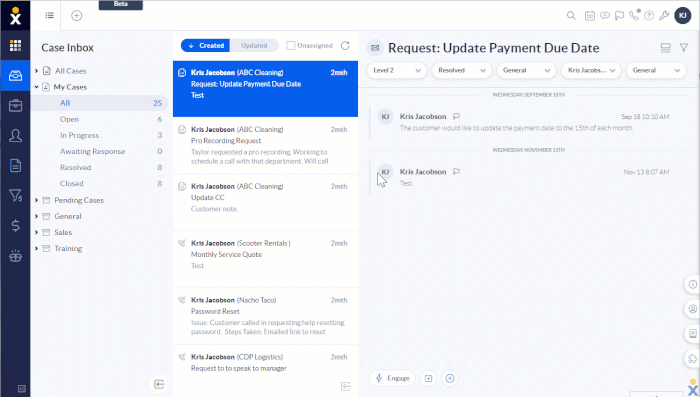
Task: Open the filter funnel icon beside the case title
Action: 683,47
